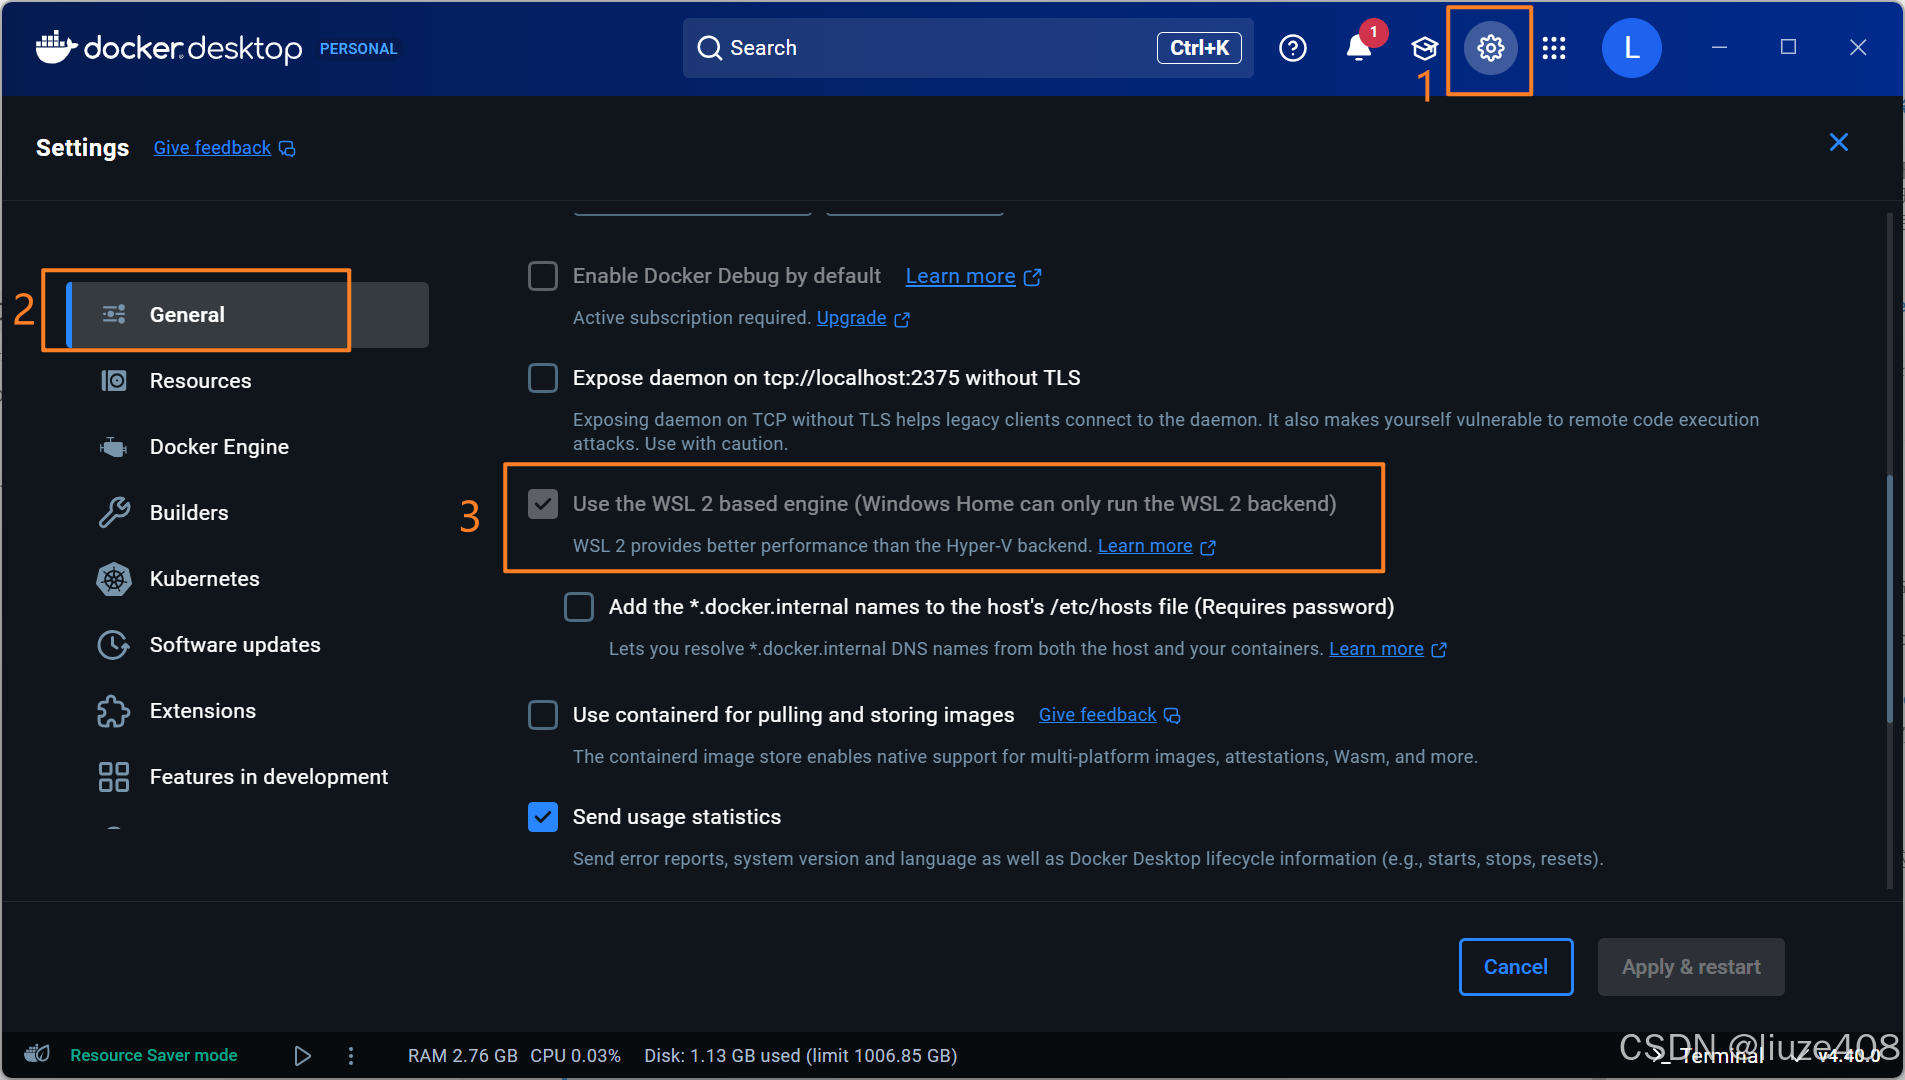This screenshot has height=1080, width=1905.
Task: Open the help question-mark icon
Action: (1293, 48)
